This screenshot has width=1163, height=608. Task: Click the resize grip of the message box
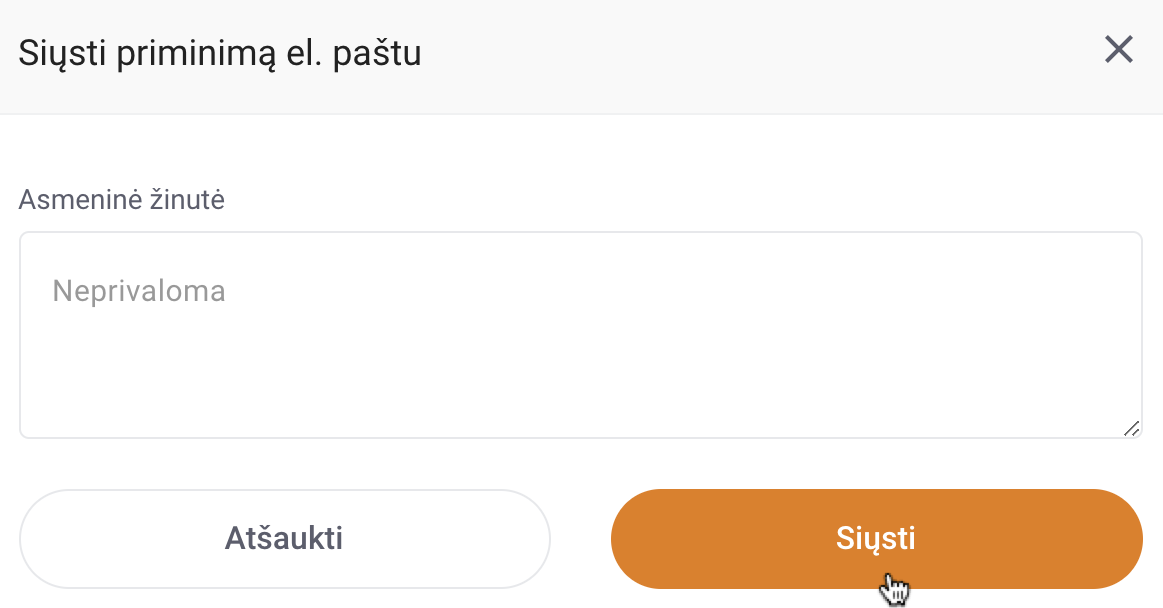click(x=1131, y=429)
